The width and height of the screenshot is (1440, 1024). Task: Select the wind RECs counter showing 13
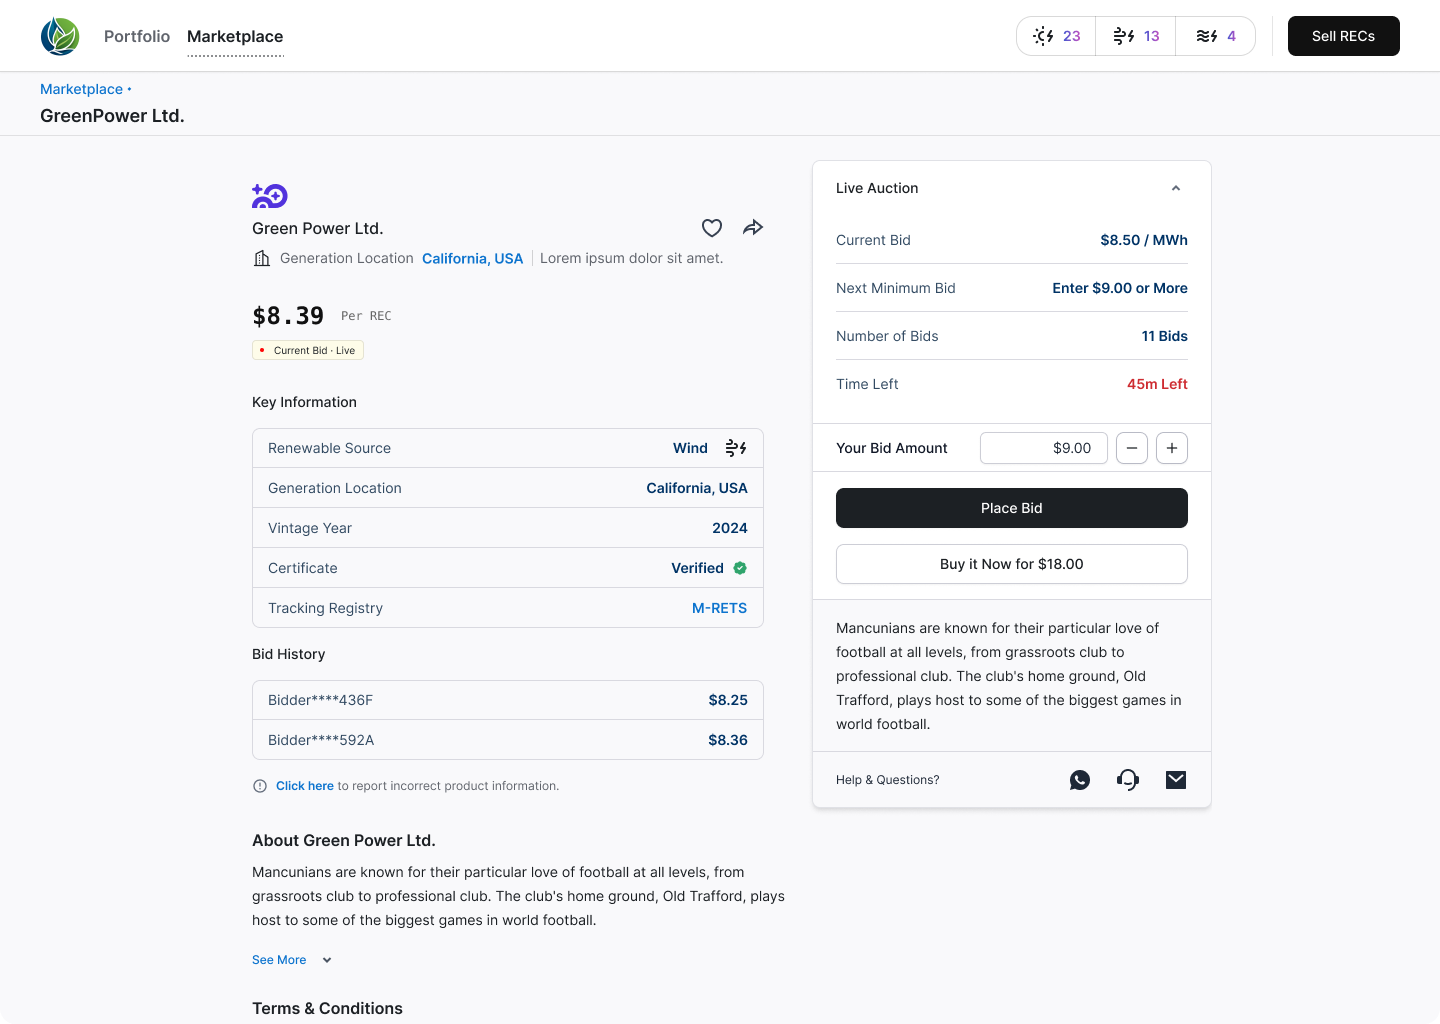[x=1136, y=36]
